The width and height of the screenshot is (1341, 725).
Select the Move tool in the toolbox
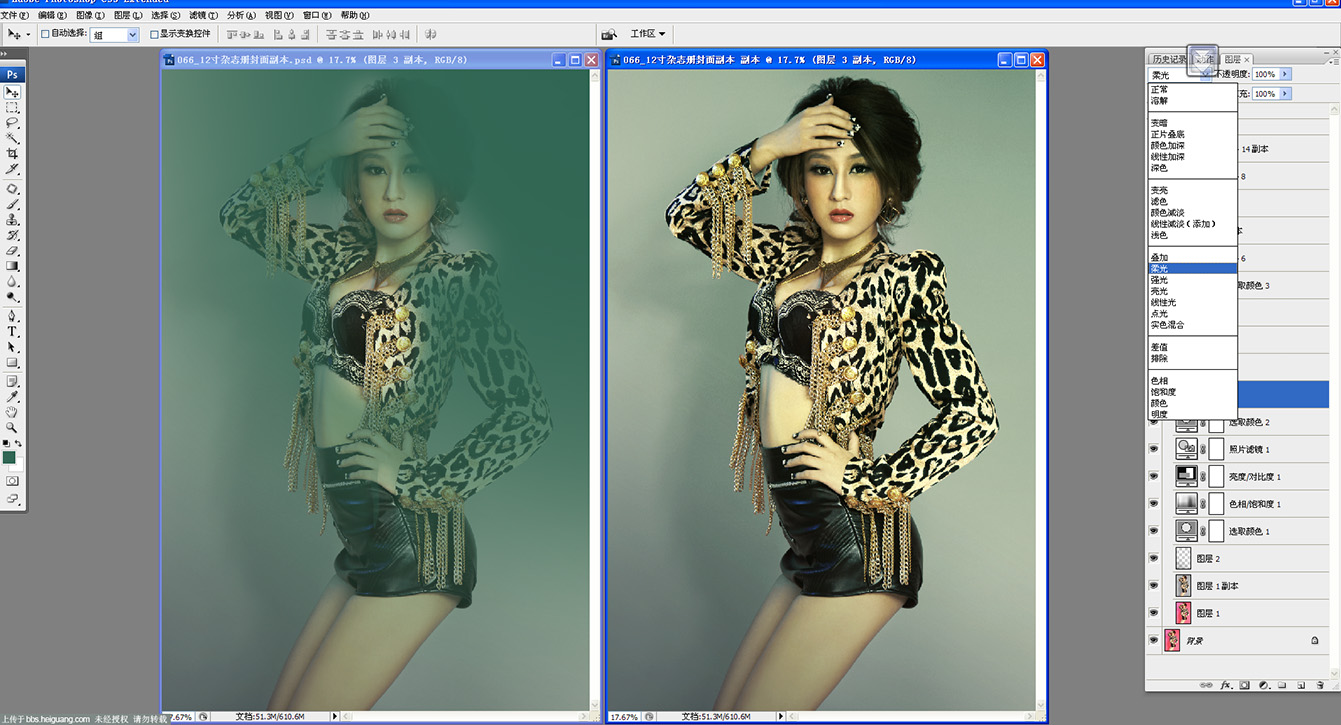[12, 92]
